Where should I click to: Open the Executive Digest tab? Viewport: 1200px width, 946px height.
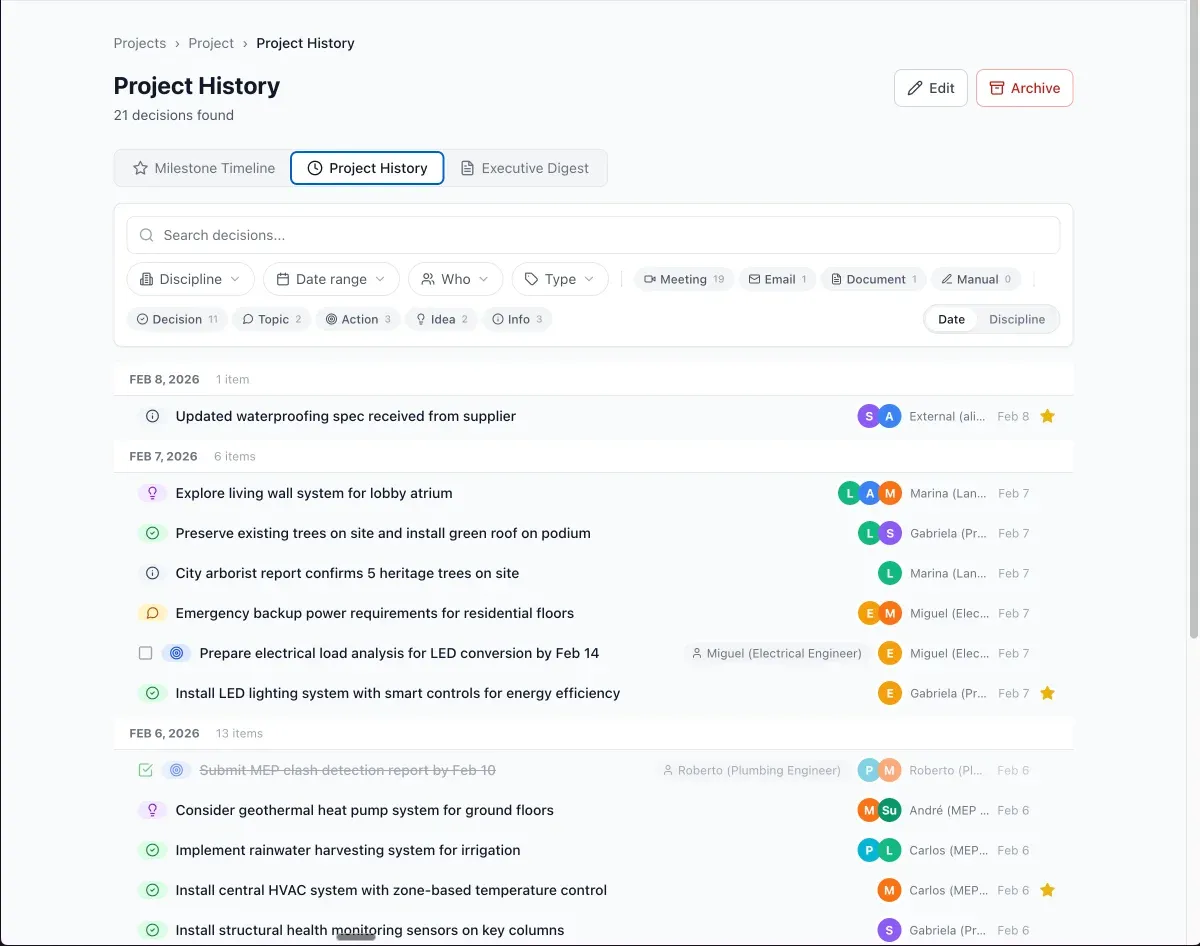click(524, 168)
